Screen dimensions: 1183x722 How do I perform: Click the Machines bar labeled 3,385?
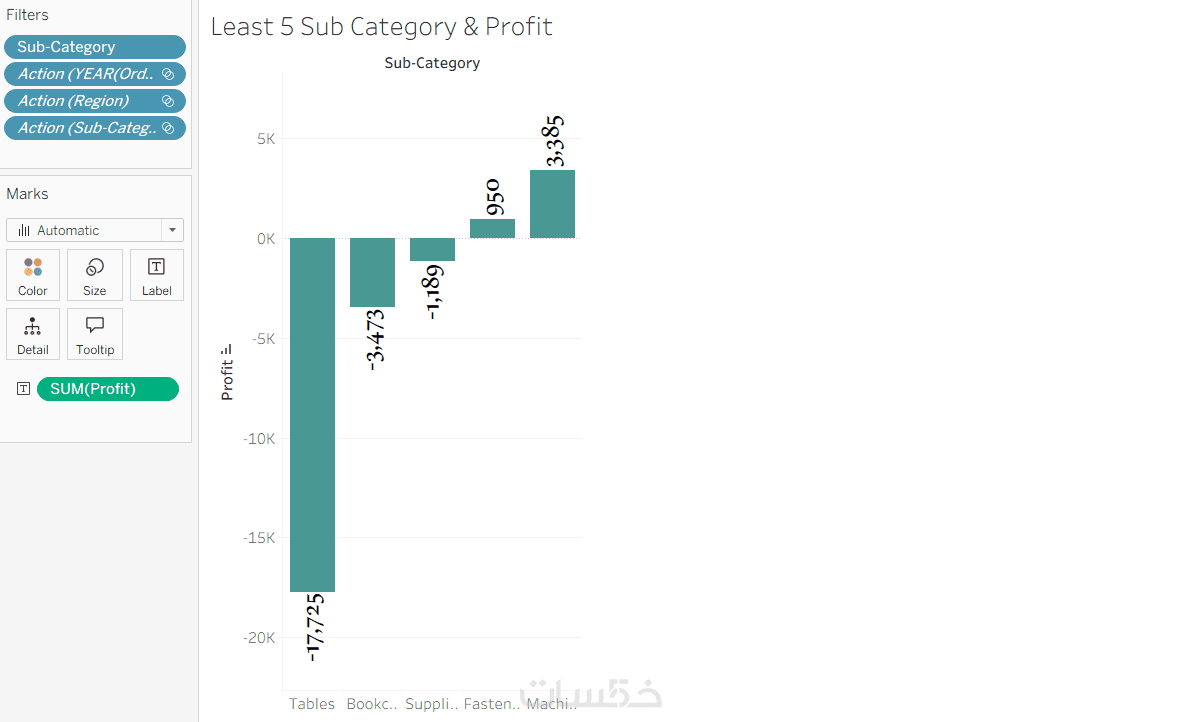(552, 204)
